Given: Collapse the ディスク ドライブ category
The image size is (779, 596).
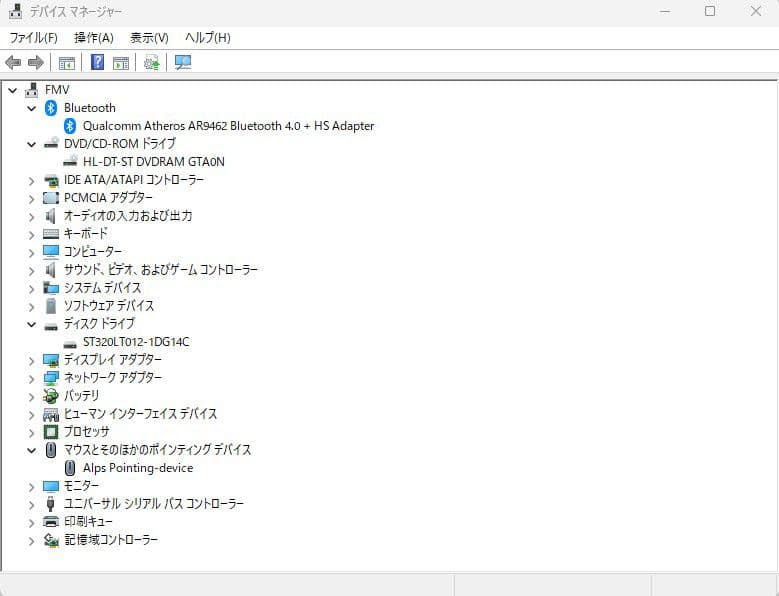Looking at the screenshot, I should [x=32, y=325].
